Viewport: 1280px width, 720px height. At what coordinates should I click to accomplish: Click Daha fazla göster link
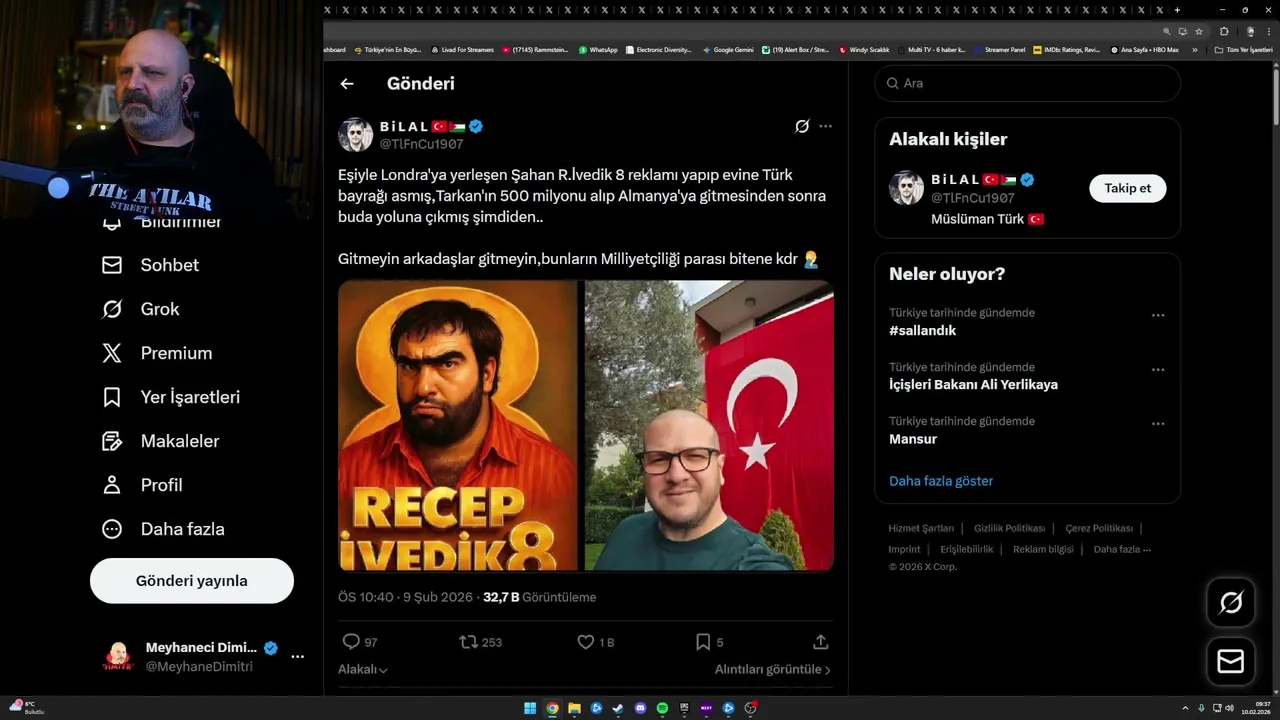coord(941,481)
